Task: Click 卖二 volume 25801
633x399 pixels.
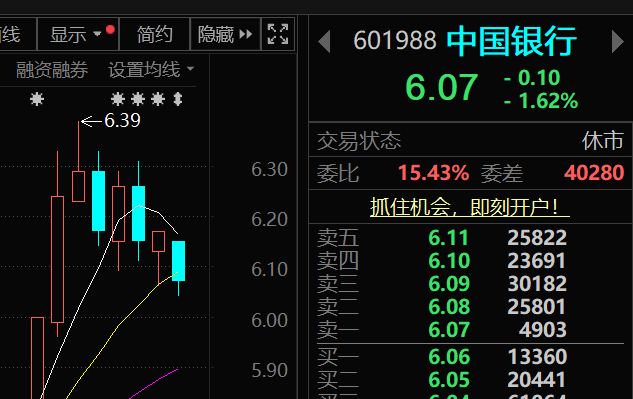Action: [537, 307]
